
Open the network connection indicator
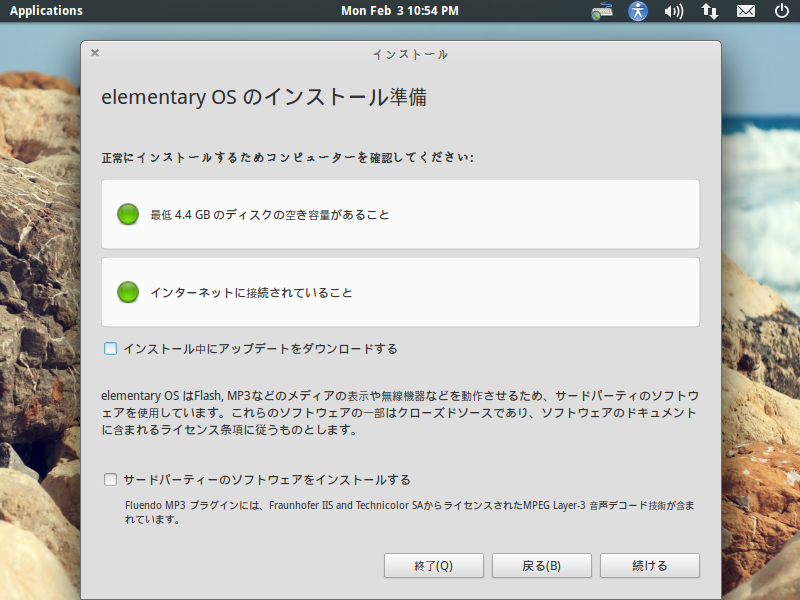click(x=710, y=11)
